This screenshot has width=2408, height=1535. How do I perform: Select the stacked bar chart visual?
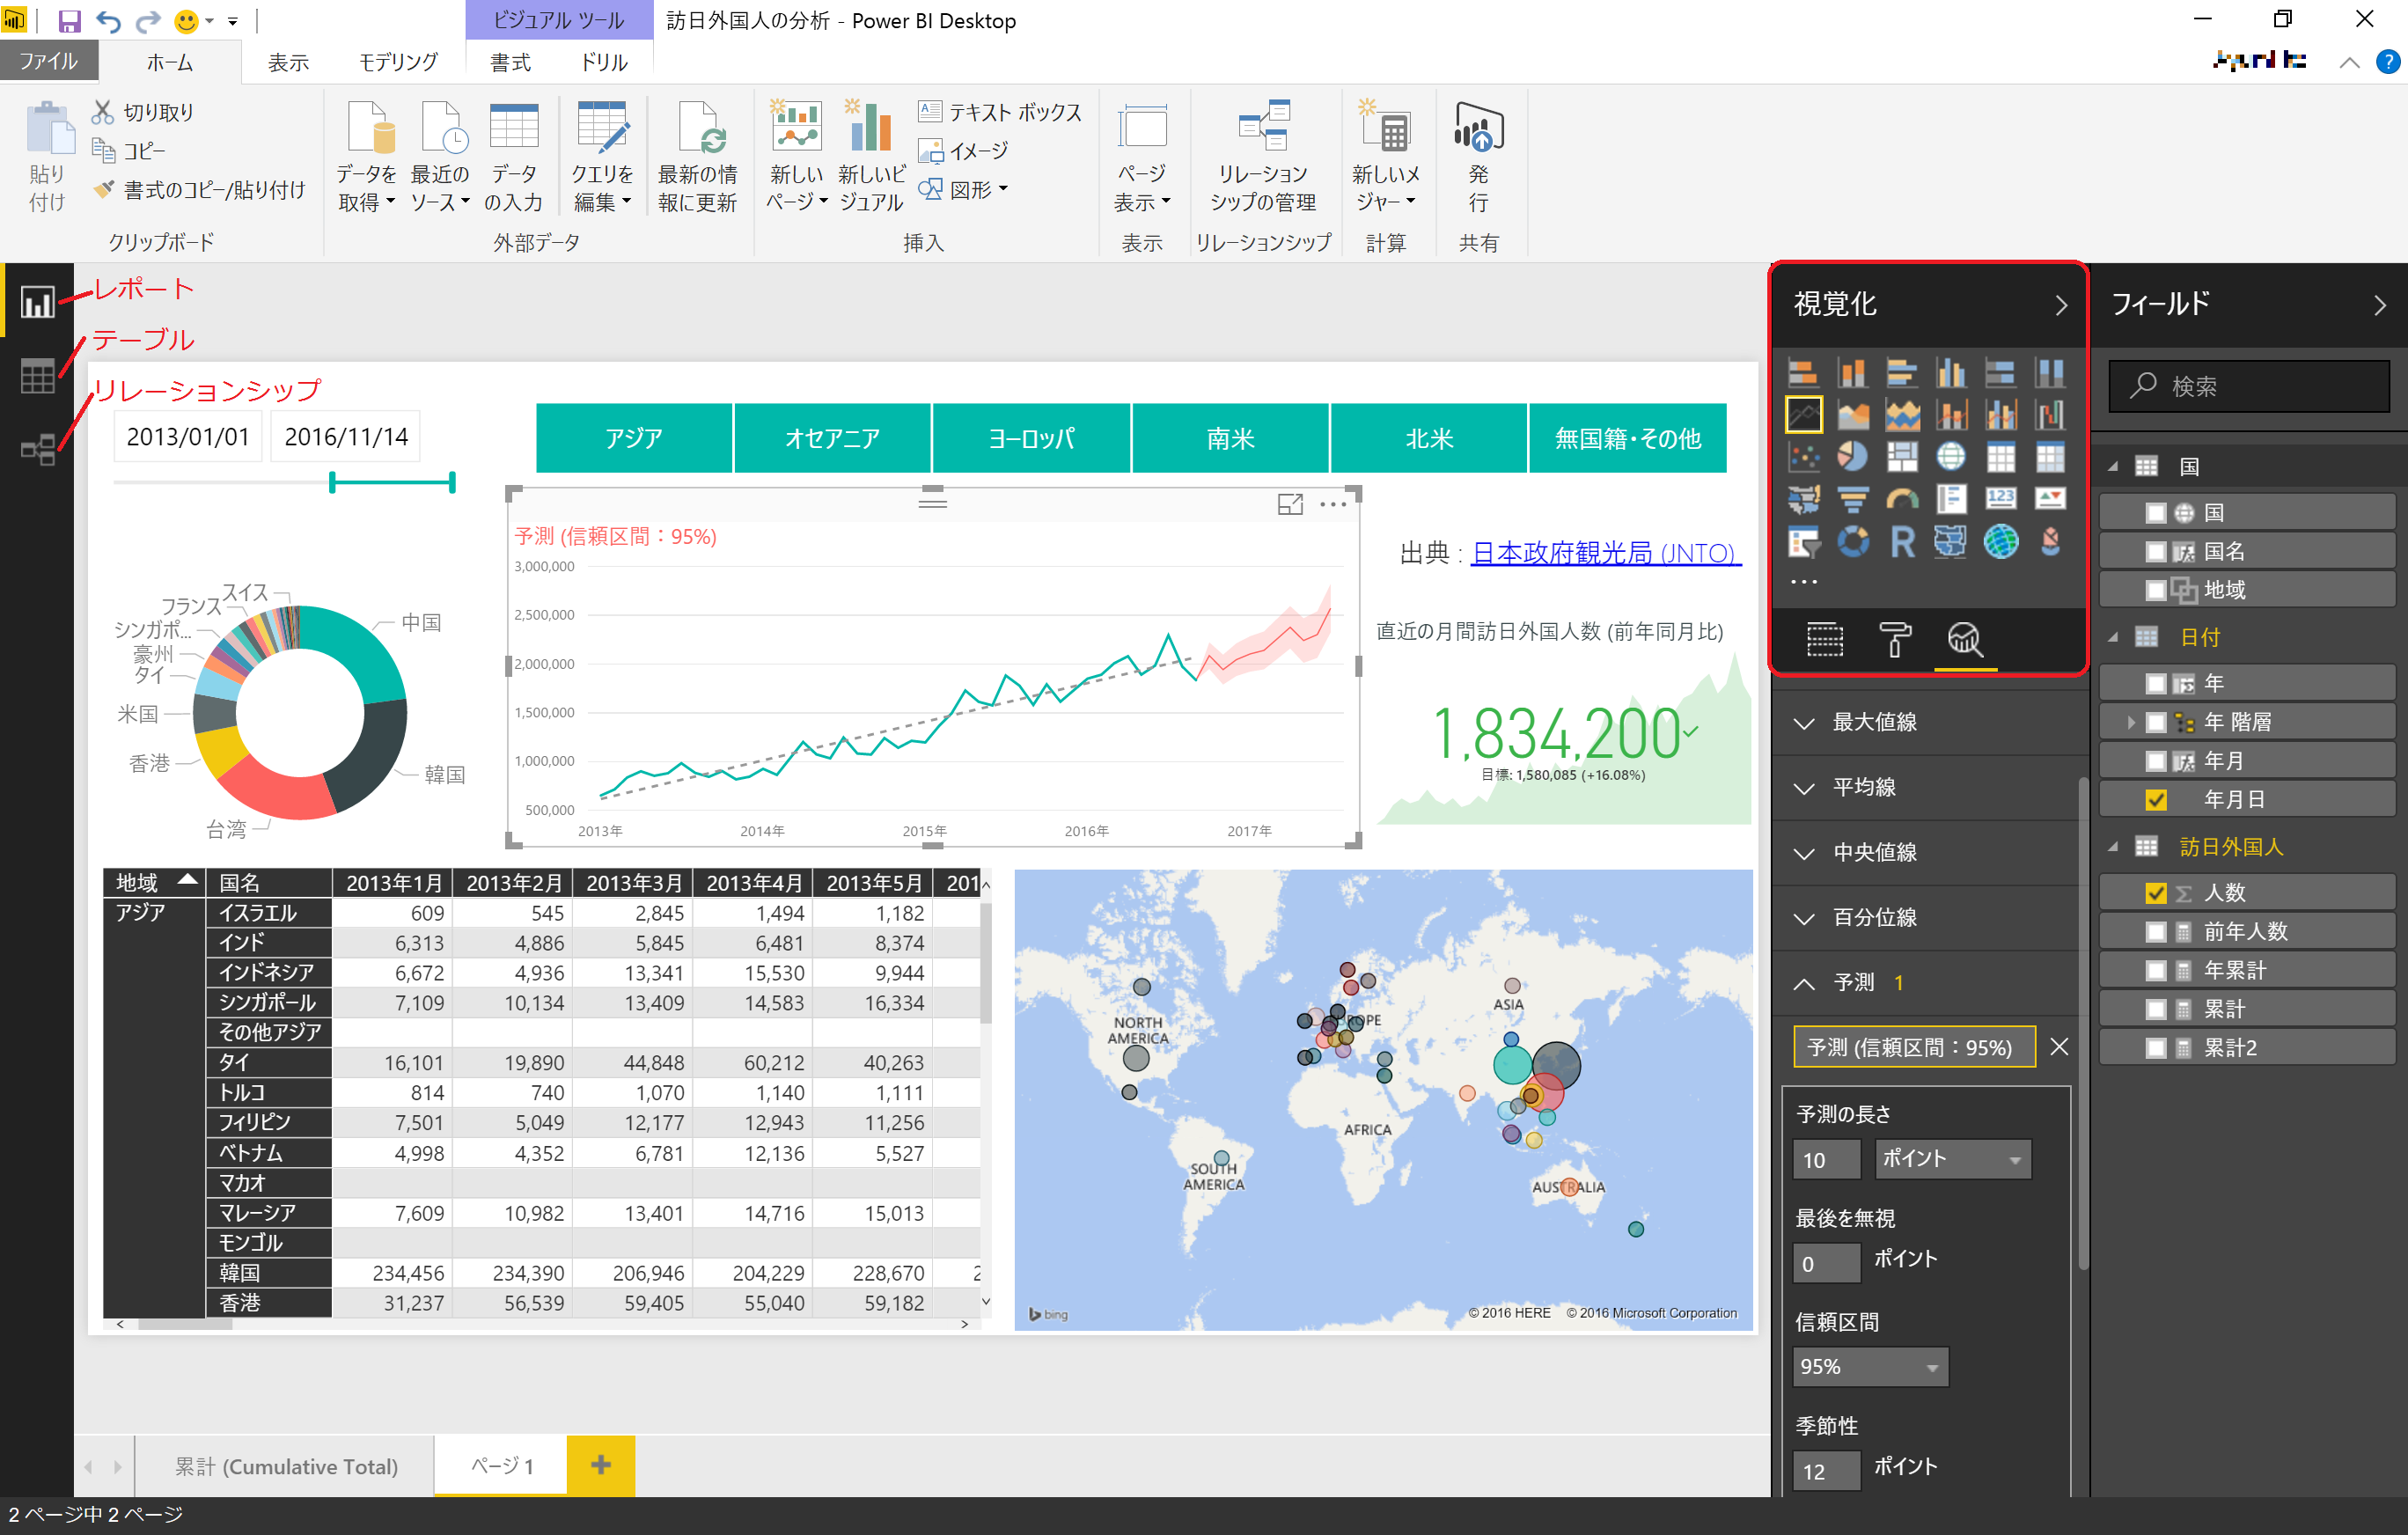[x=1803, y=373]
